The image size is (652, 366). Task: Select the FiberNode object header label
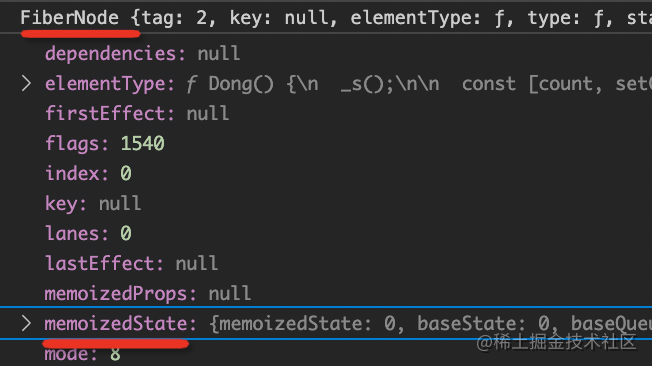pos(70,18)
